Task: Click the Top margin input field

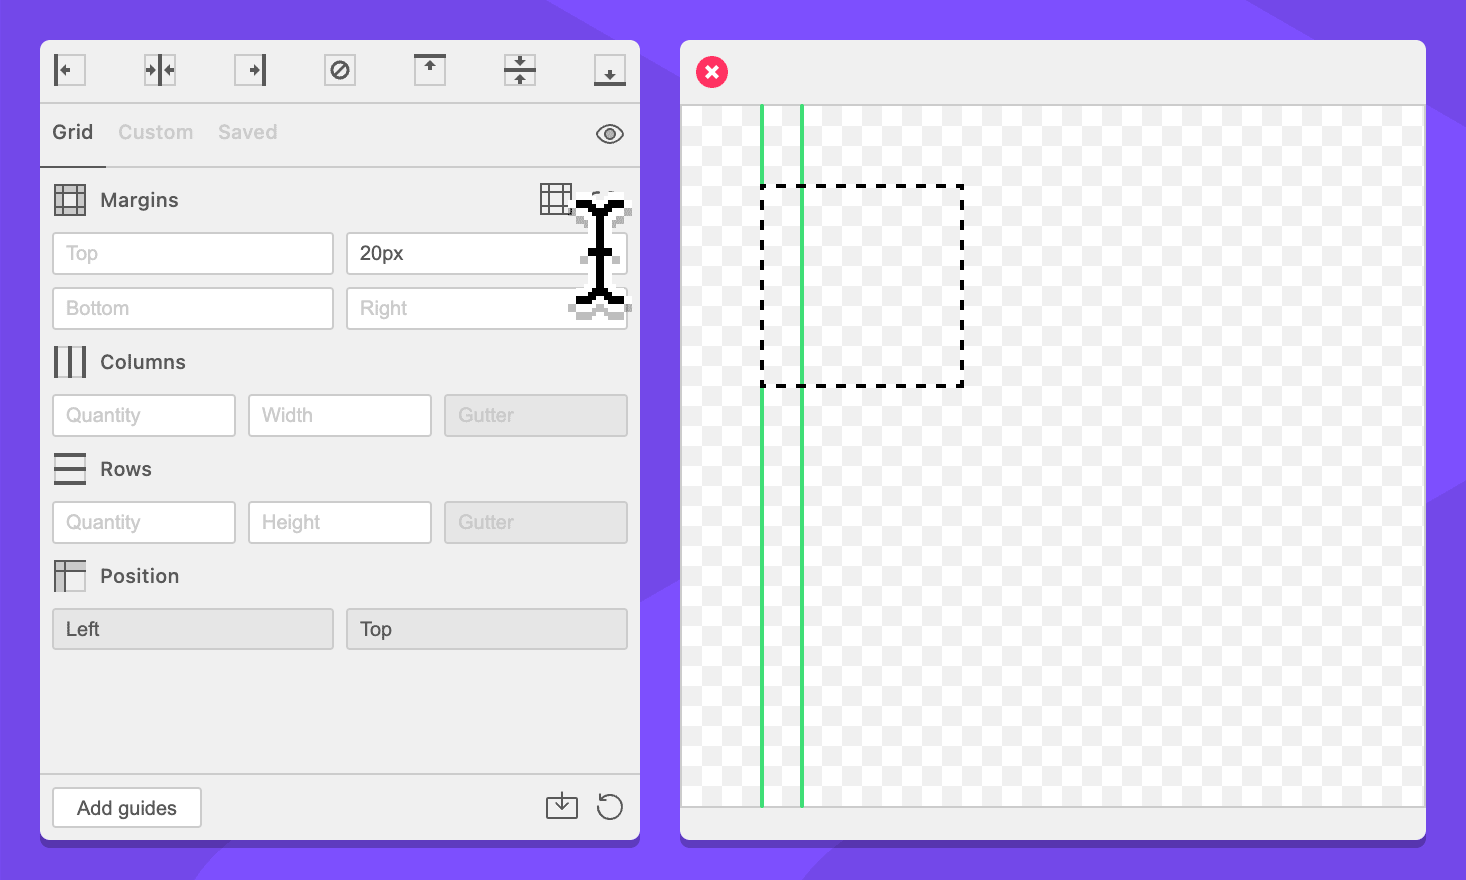Action: click(193, 254)
